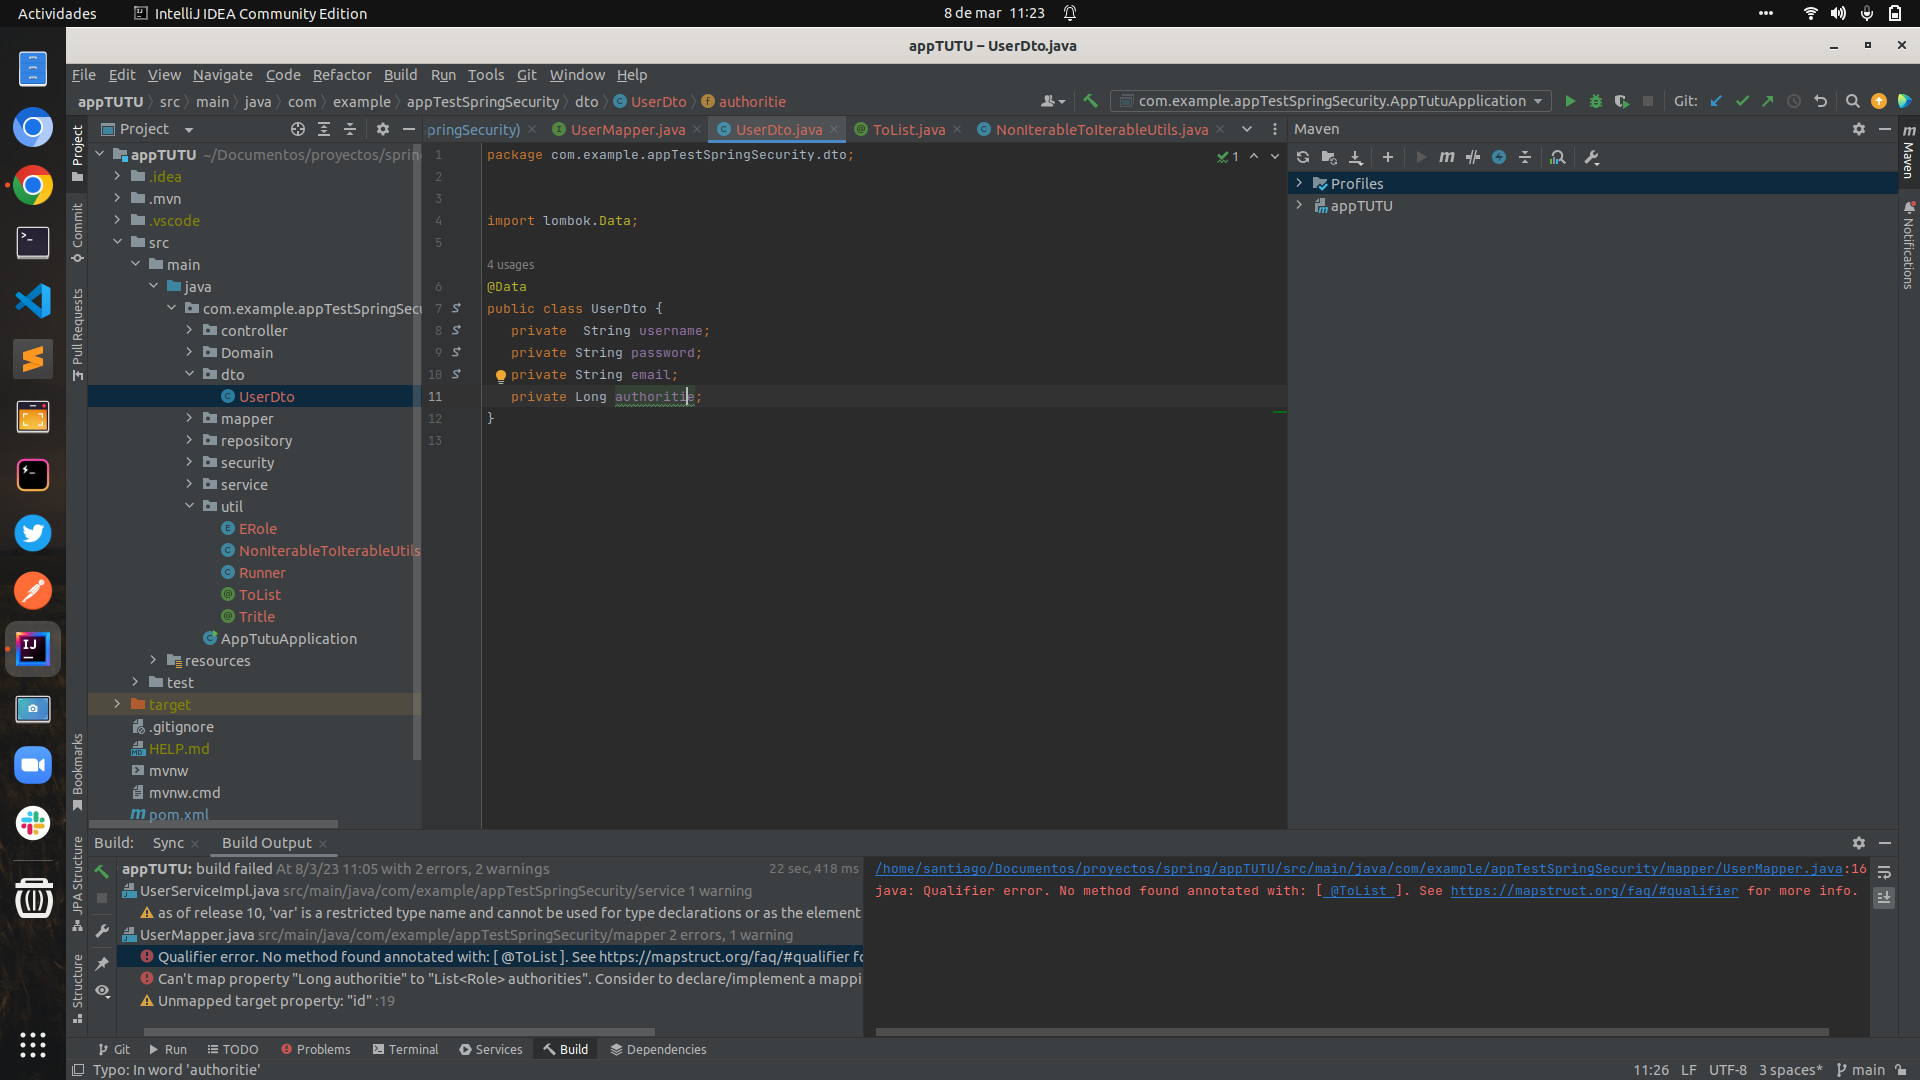Click rebuild hammer in Build panel

tap(102, 872)
